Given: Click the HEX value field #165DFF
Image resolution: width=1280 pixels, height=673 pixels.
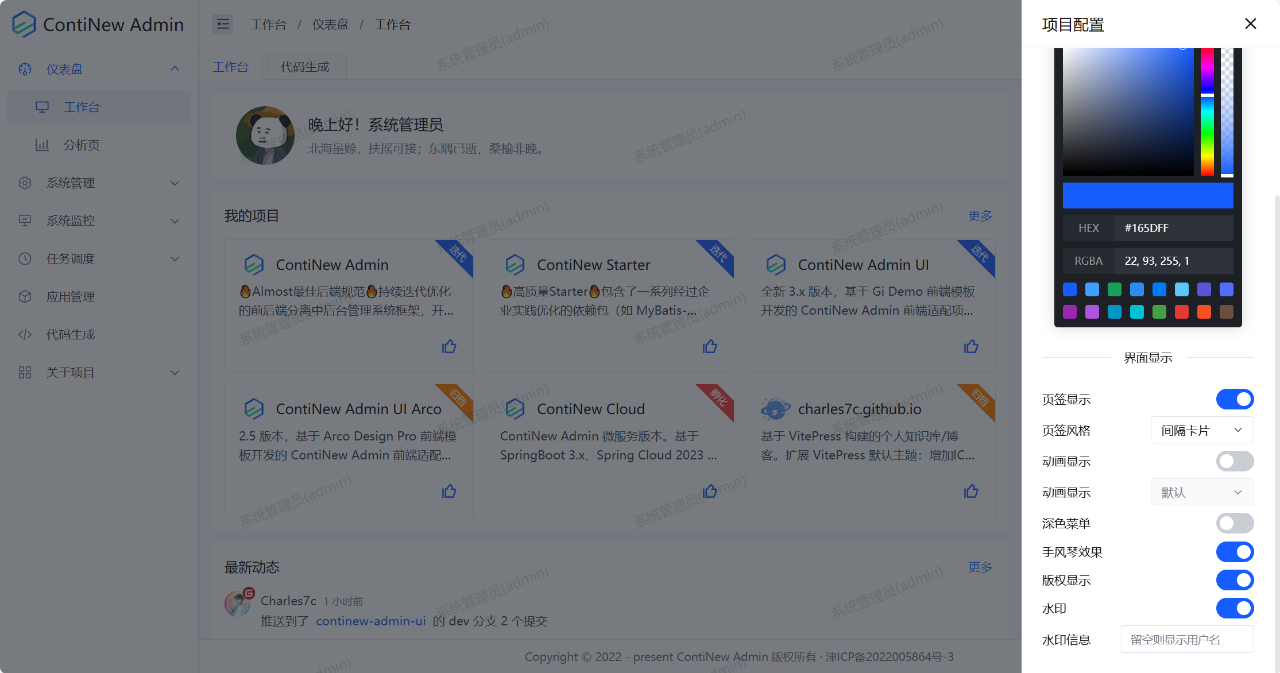Looking at the screenshot, I should [1174, 228].
